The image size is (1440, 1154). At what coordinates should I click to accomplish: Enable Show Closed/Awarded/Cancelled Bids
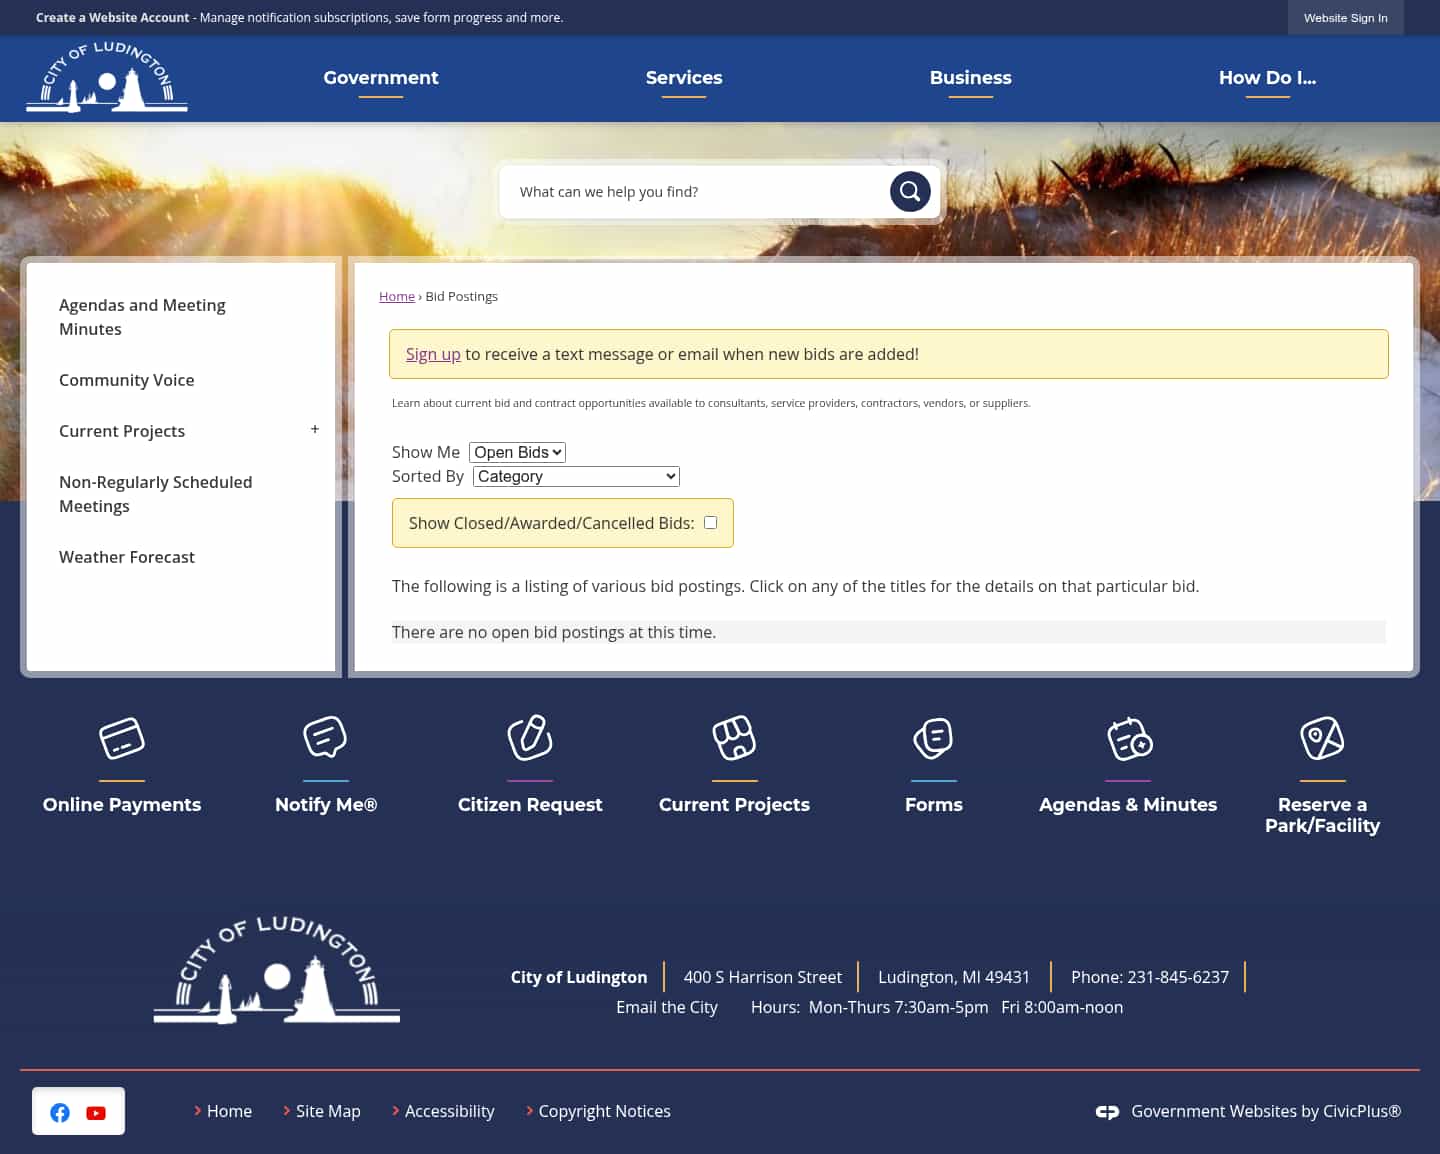click(710, 522)
